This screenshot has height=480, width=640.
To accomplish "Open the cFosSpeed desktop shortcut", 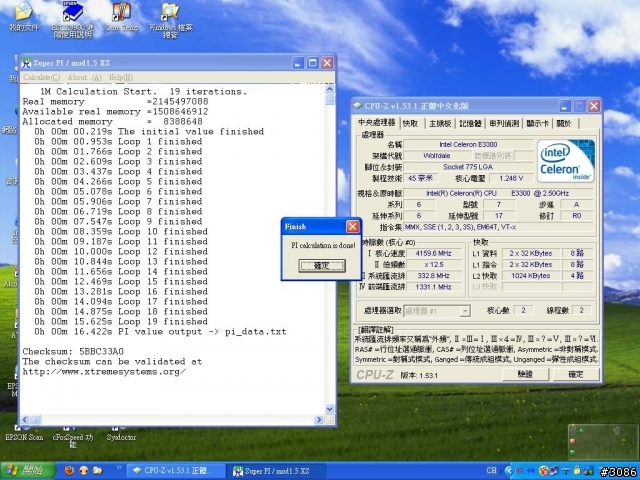I will click(x=73, y=437).
